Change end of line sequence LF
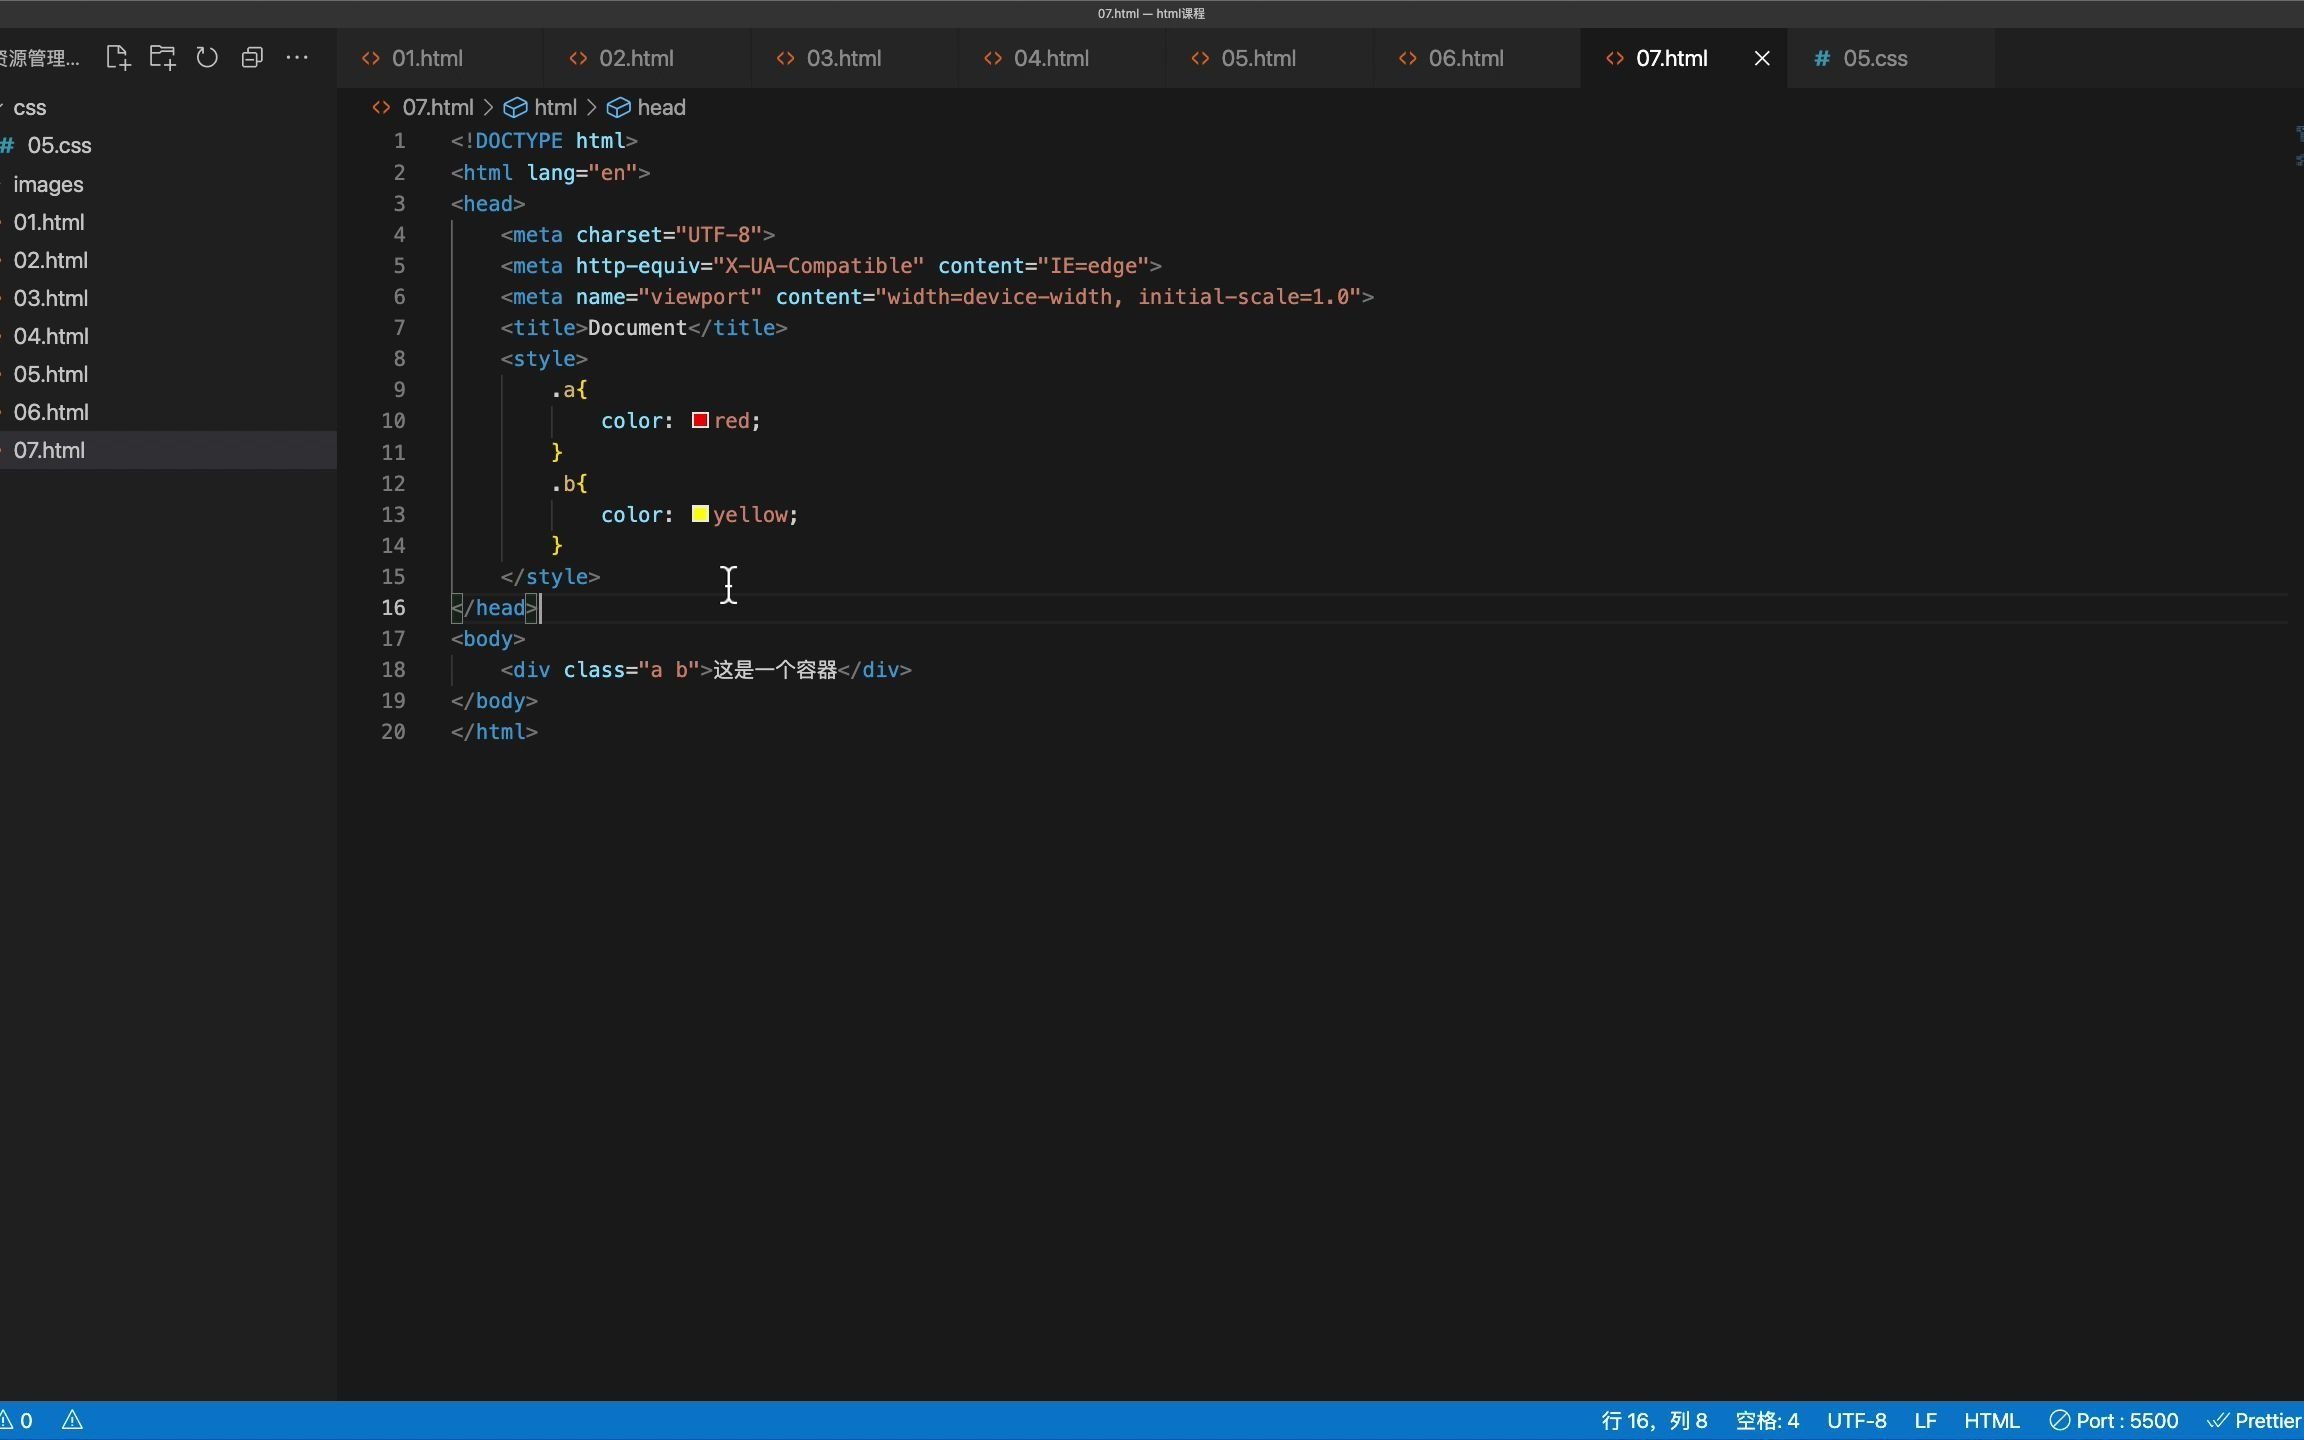This screenshot has width=2304, height=1440. pos(1926,1420)
